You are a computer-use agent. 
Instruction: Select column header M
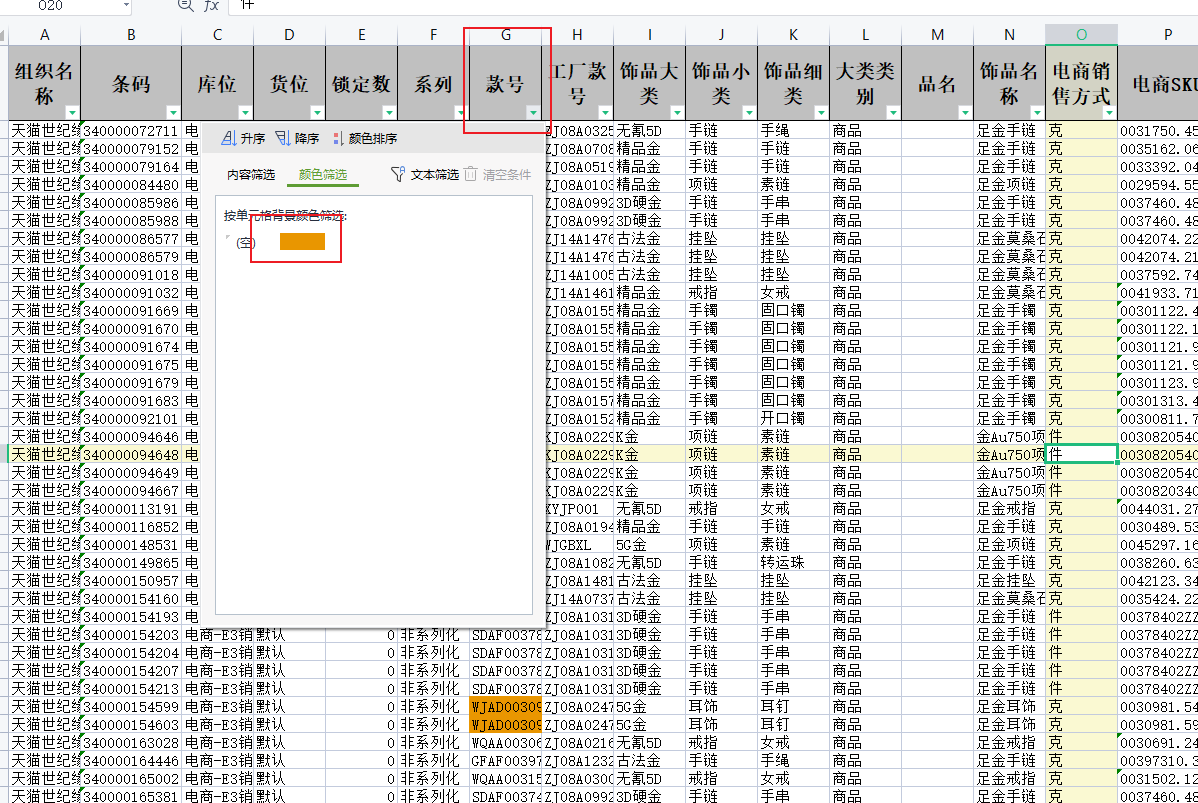(x=937, y=35)
